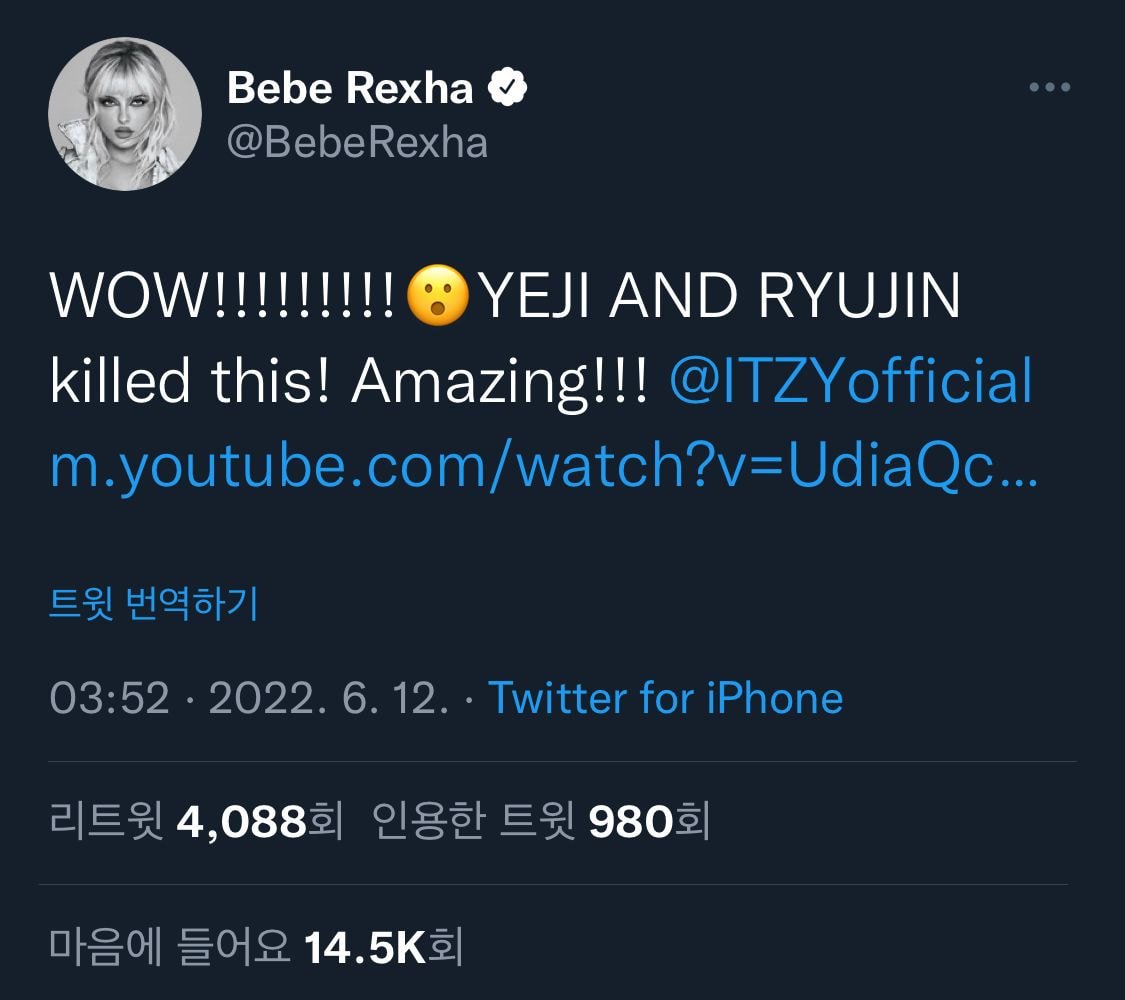Open the @ITZYofficial mention
Screen dimensions: 1125x1000
(x=851, y=382)
